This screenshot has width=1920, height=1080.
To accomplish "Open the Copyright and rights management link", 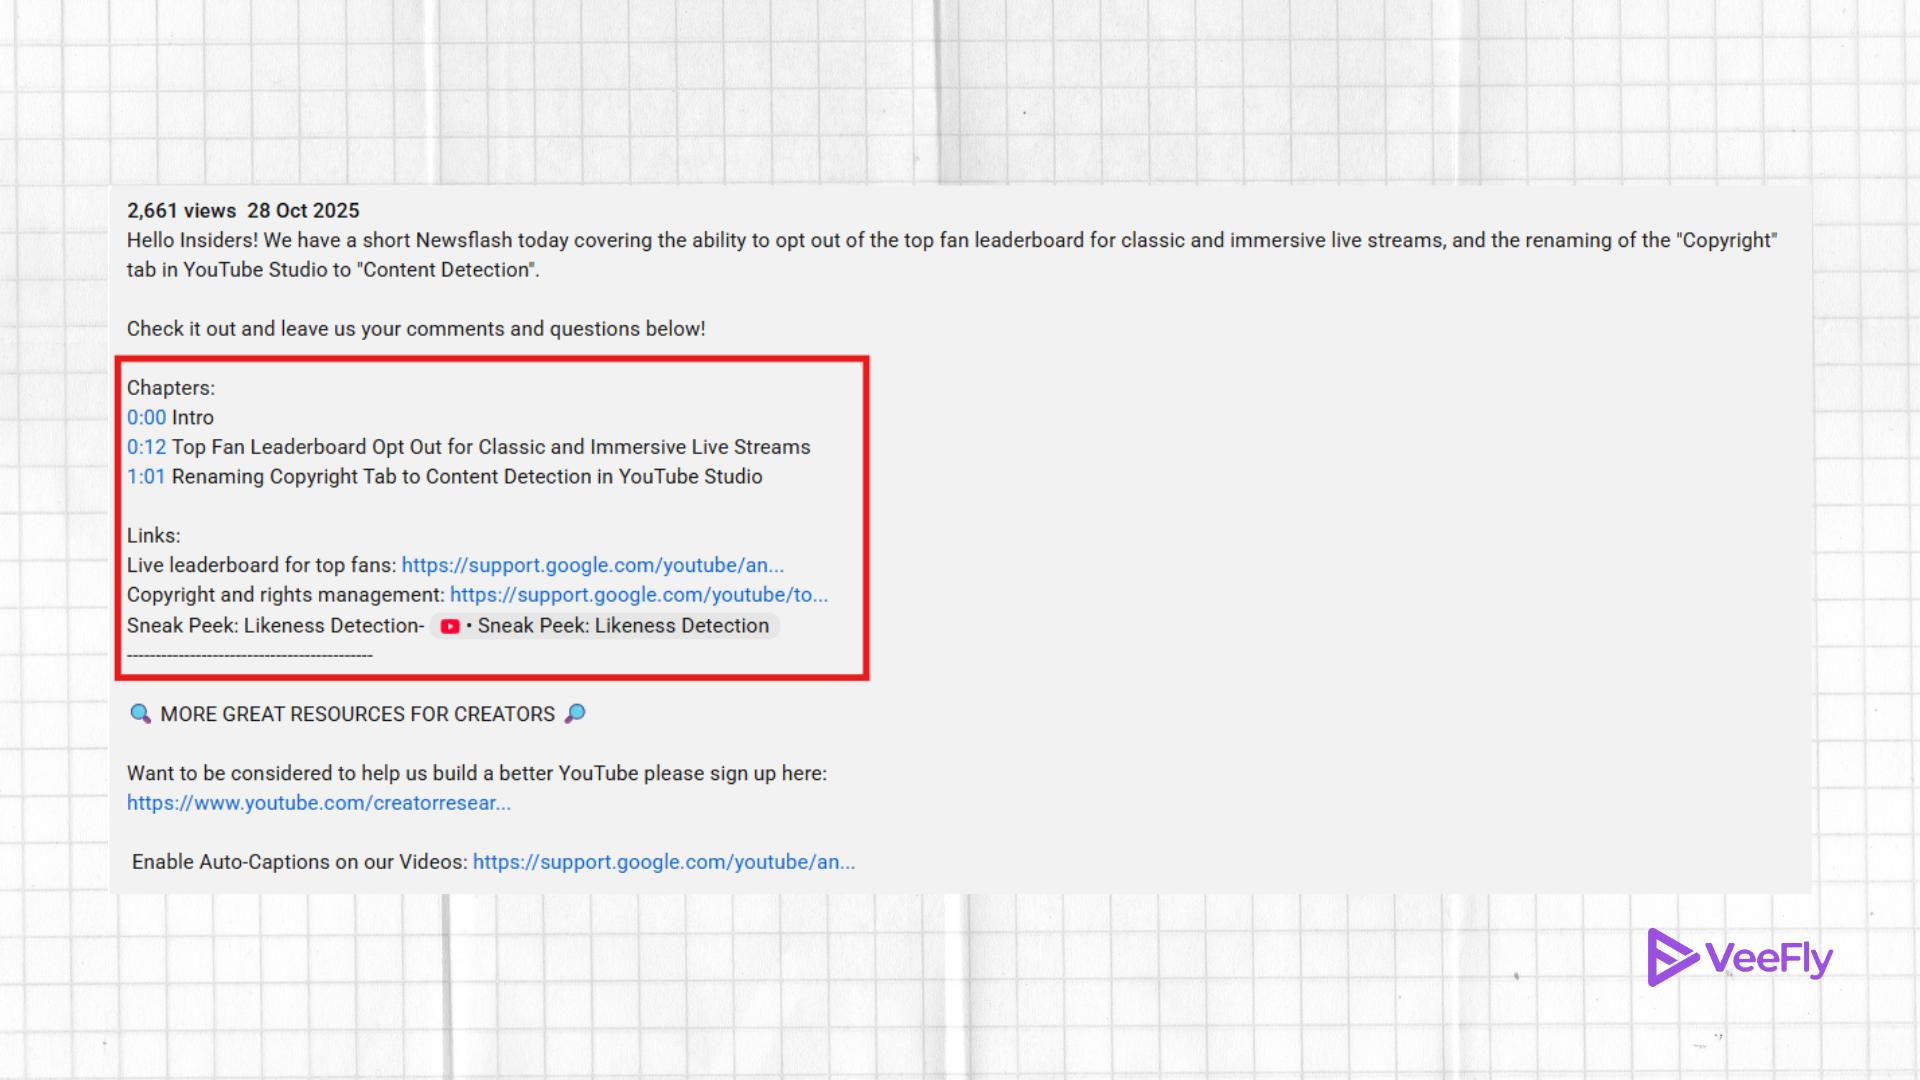I will [639, 594].
